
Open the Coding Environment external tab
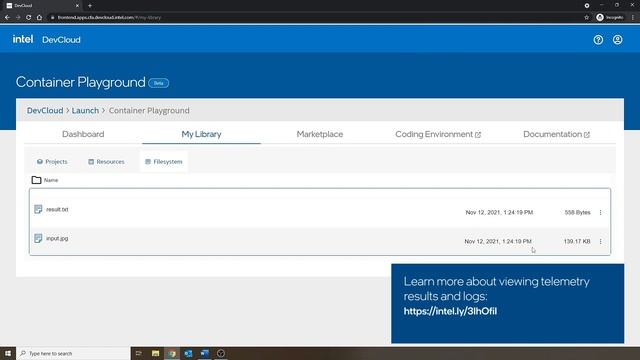pyautogui.click(x=438, y=134)
